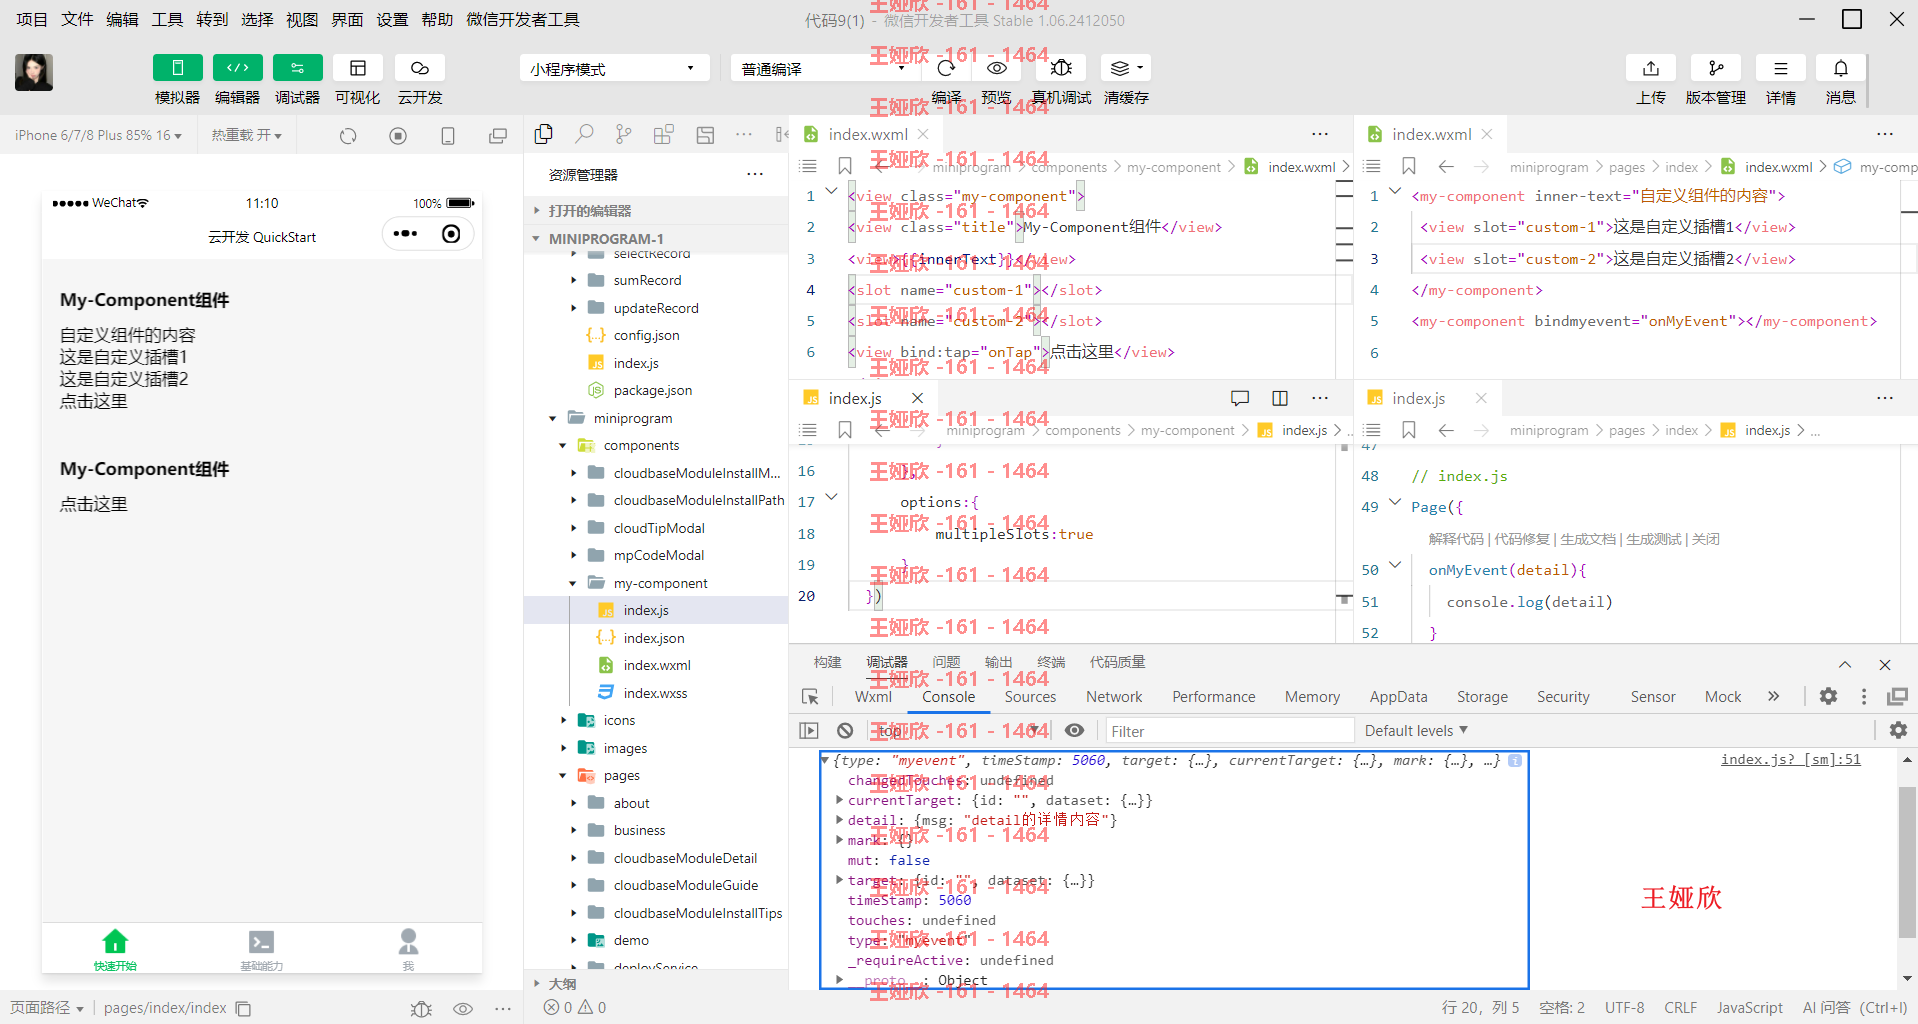The height and width of the screenshot is (1024, 1918).
Task: Open comment icon in index.js pane
Action: click(1240, 398)
